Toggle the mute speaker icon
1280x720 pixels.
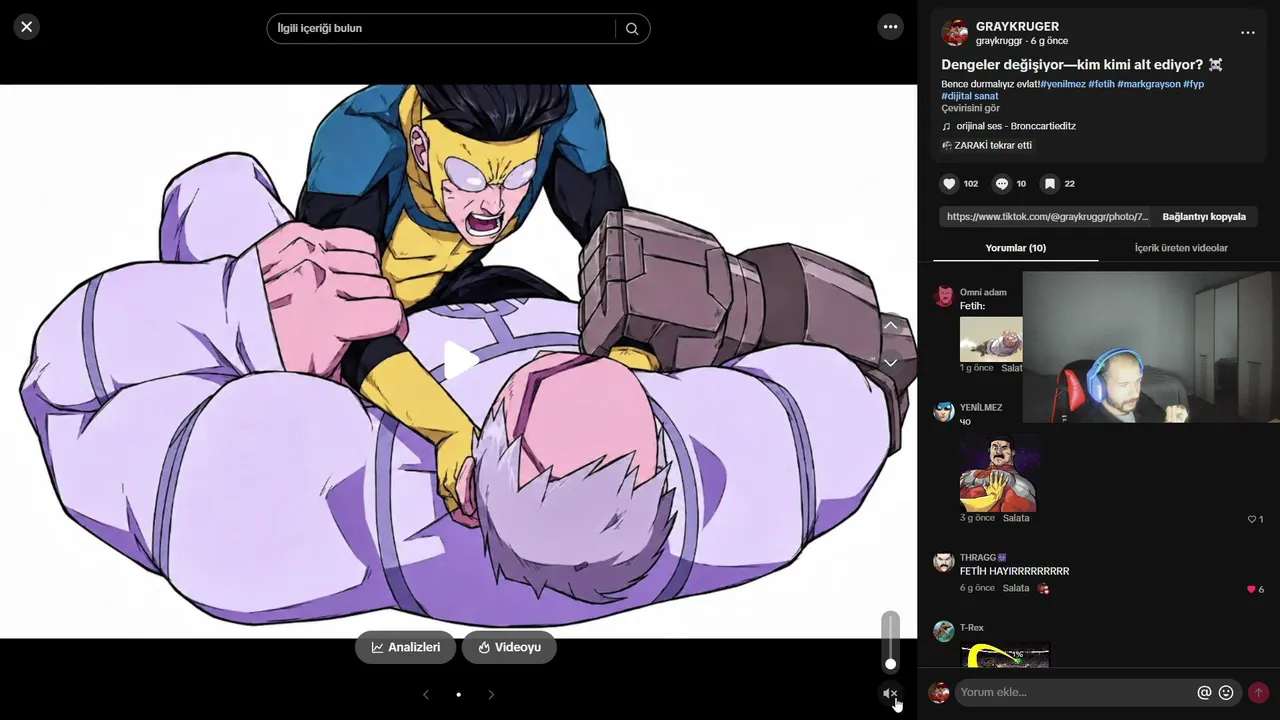[x=890, y=693]
